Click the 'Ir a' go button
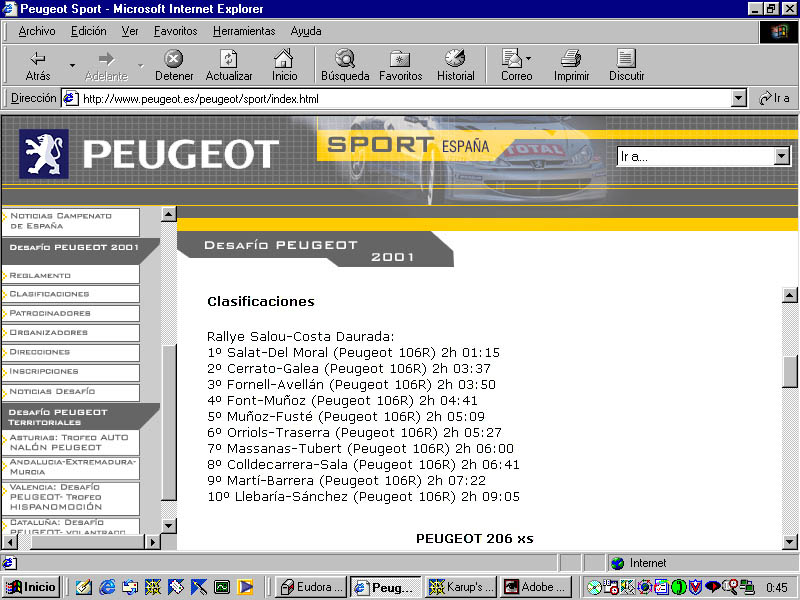This screenshot has height=600, width=800. pyautogui.click(x=774, y=98)
